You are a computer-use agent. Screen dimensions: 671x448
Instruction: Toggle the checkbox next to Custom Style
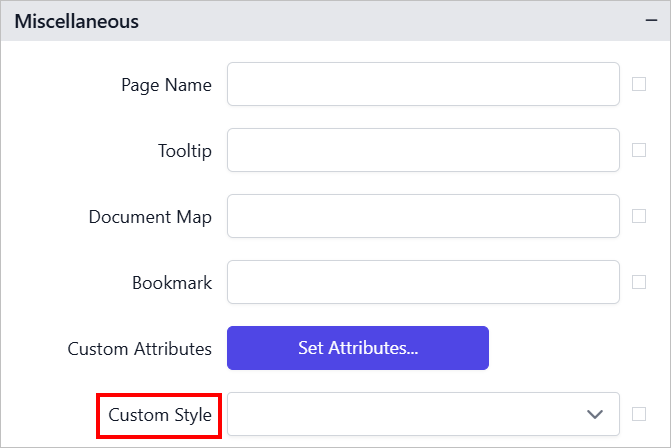click(639, 414)
